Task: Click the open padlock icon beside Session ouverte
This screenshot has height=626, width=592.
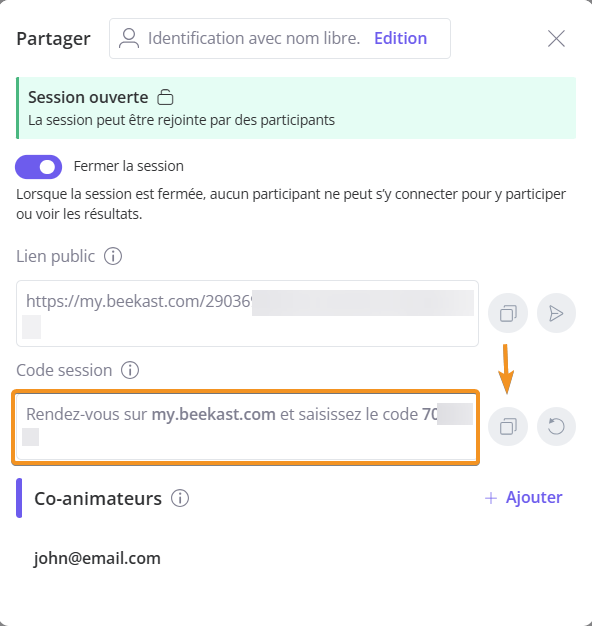Action: click(165, 97)
